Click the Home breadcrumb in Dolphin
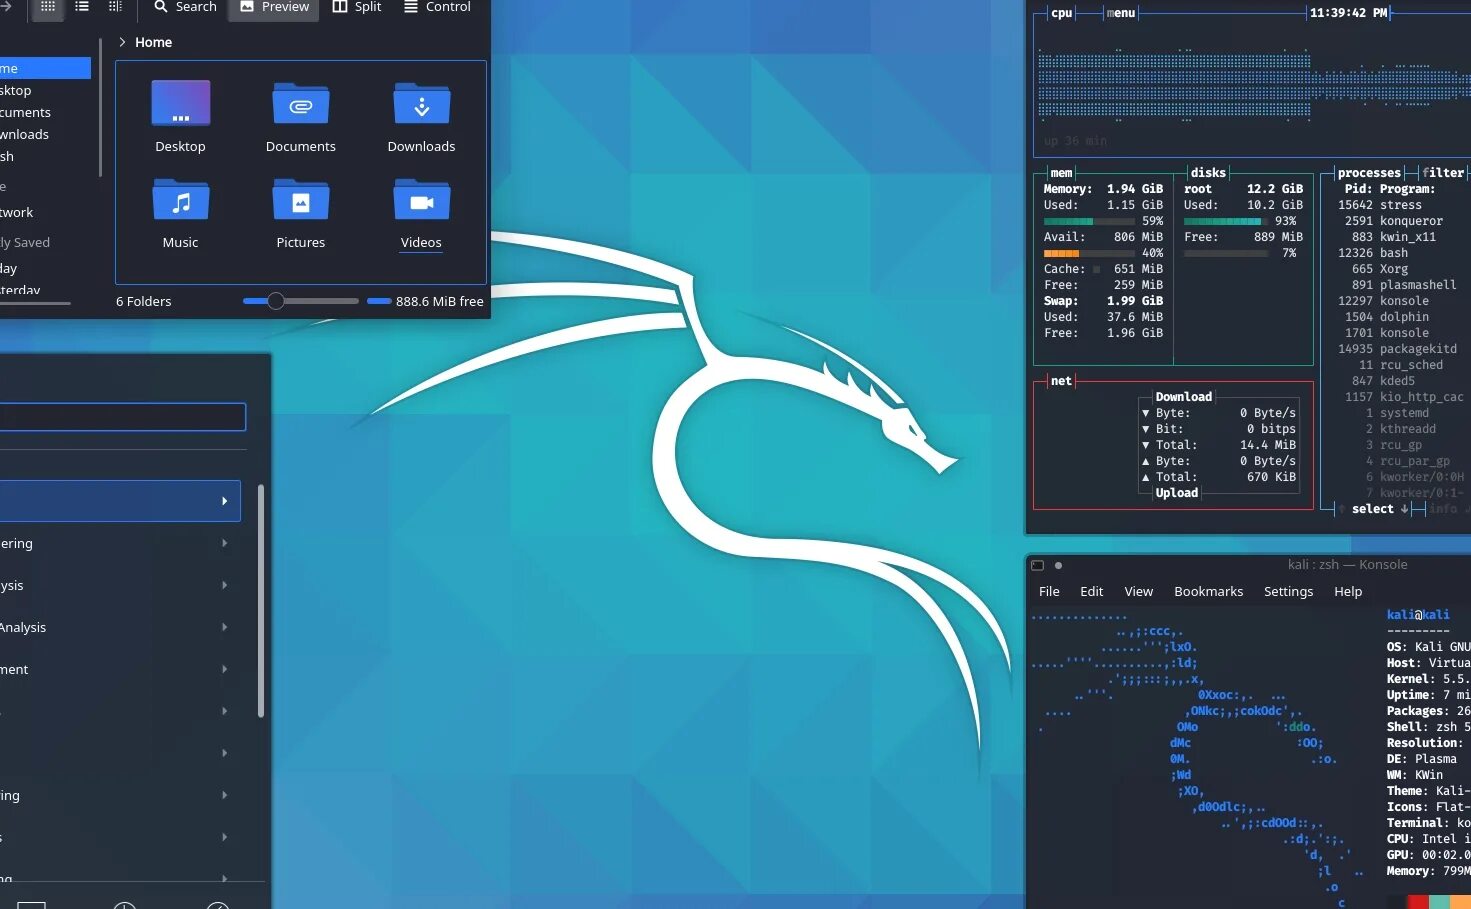Viewport: 1471px width, 909px height. (153, 42)
